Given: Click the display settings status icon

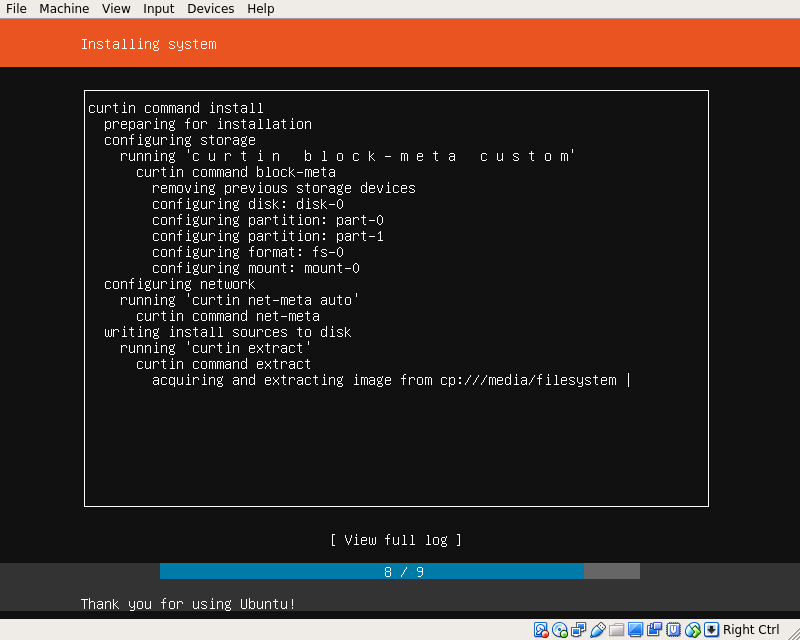Looking at the screenshot, I should coord(636,630).
